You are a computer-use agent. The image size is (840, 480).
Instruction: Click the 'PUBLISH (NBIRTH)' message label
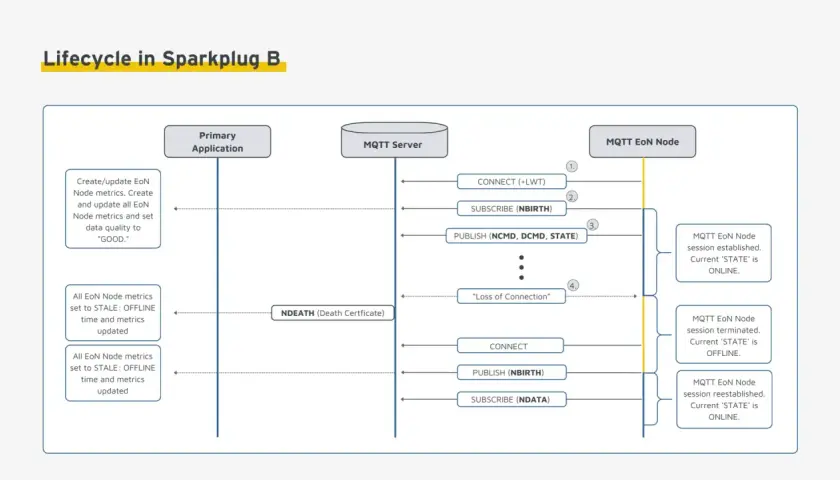pos(512,372)
